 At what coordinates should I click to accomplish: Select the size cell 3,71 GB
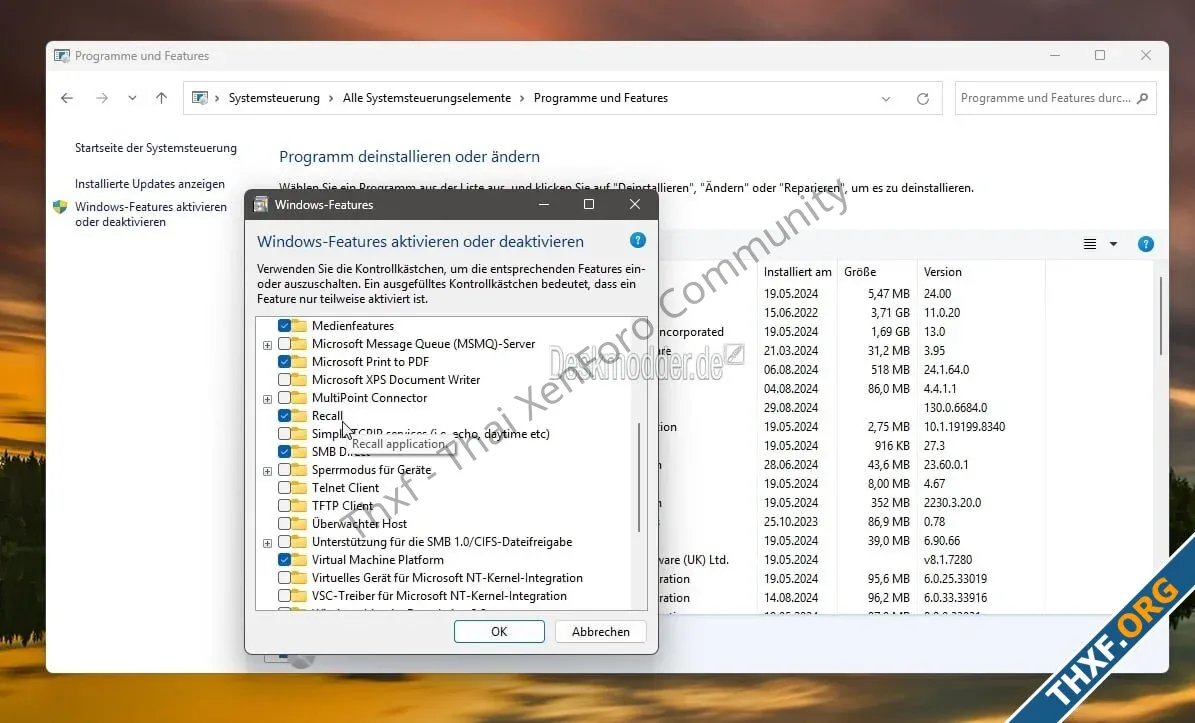890,312
